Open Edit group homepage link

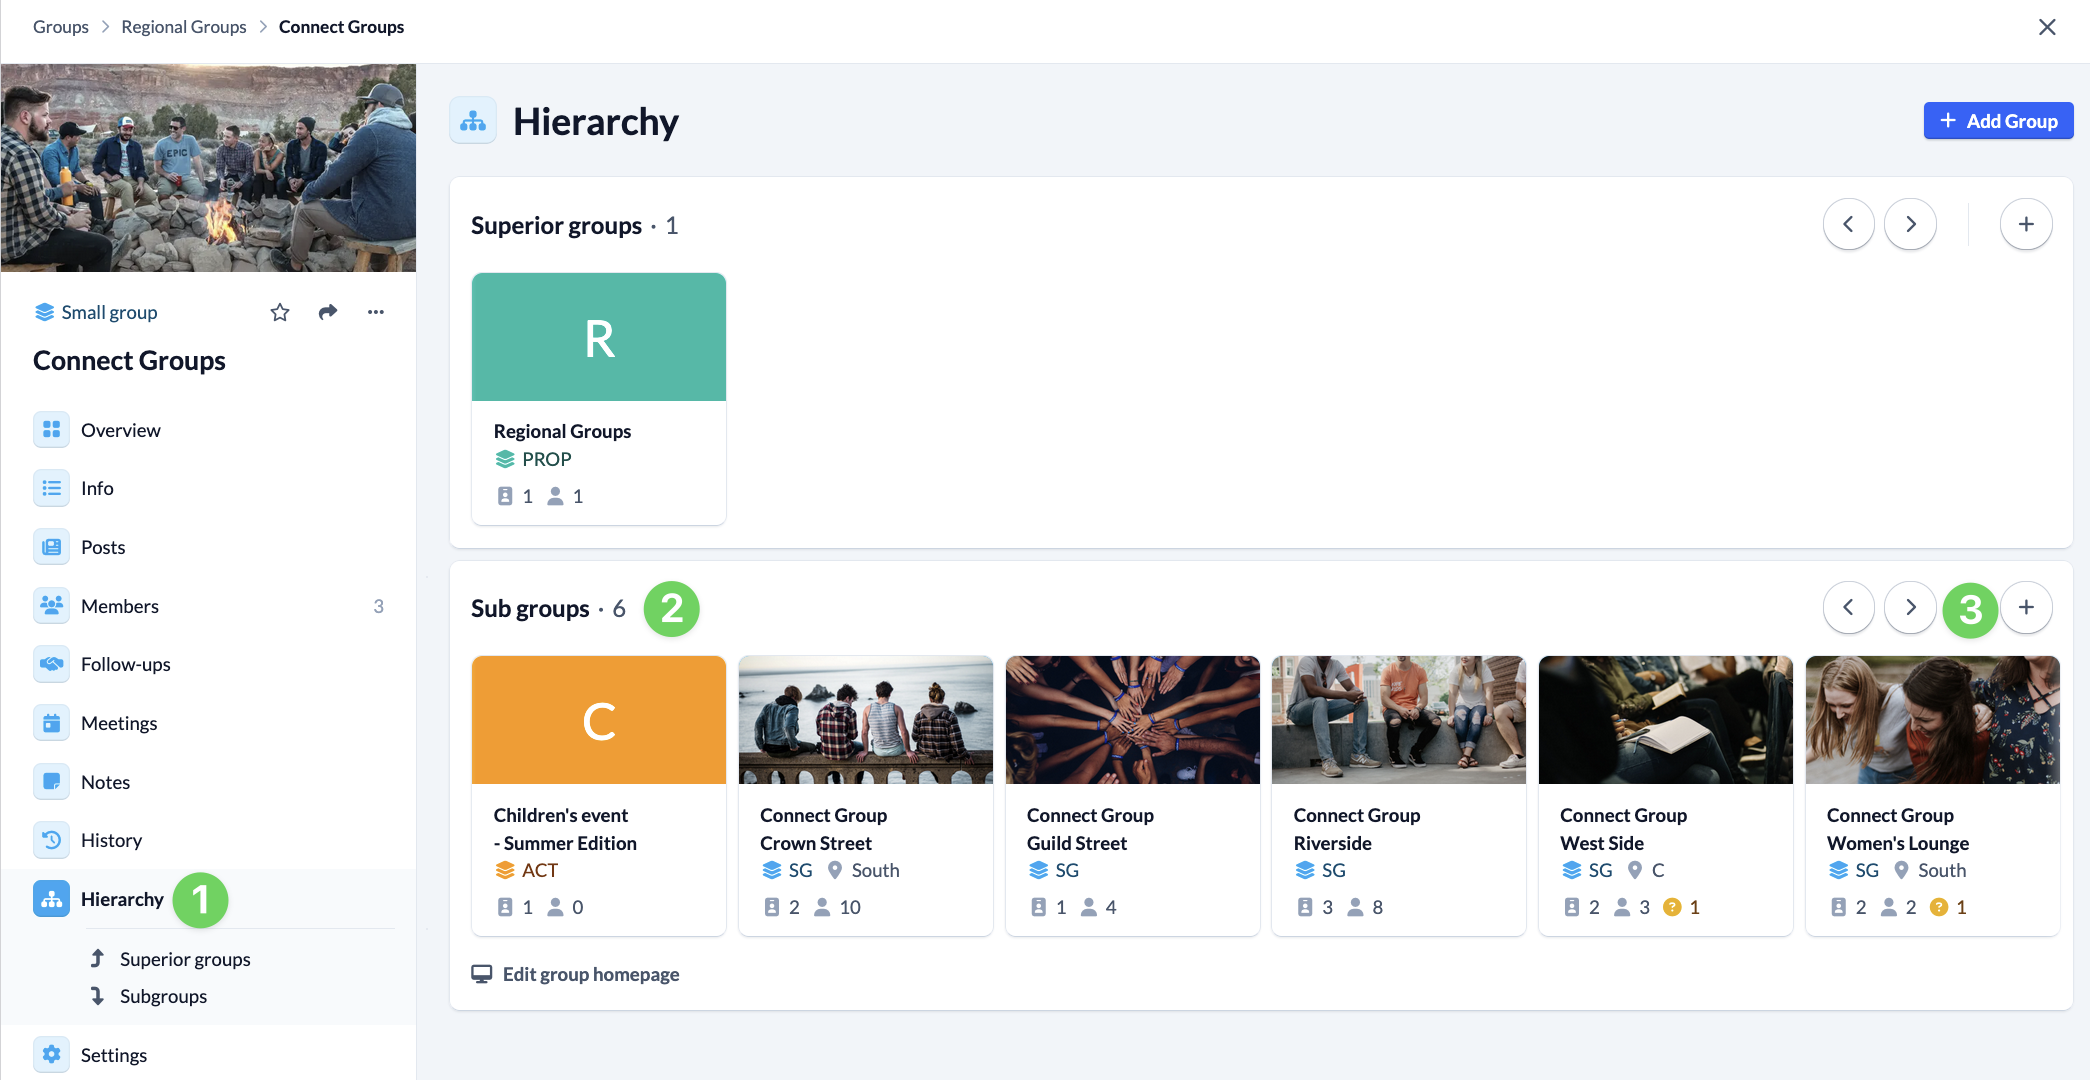(590, 974)
